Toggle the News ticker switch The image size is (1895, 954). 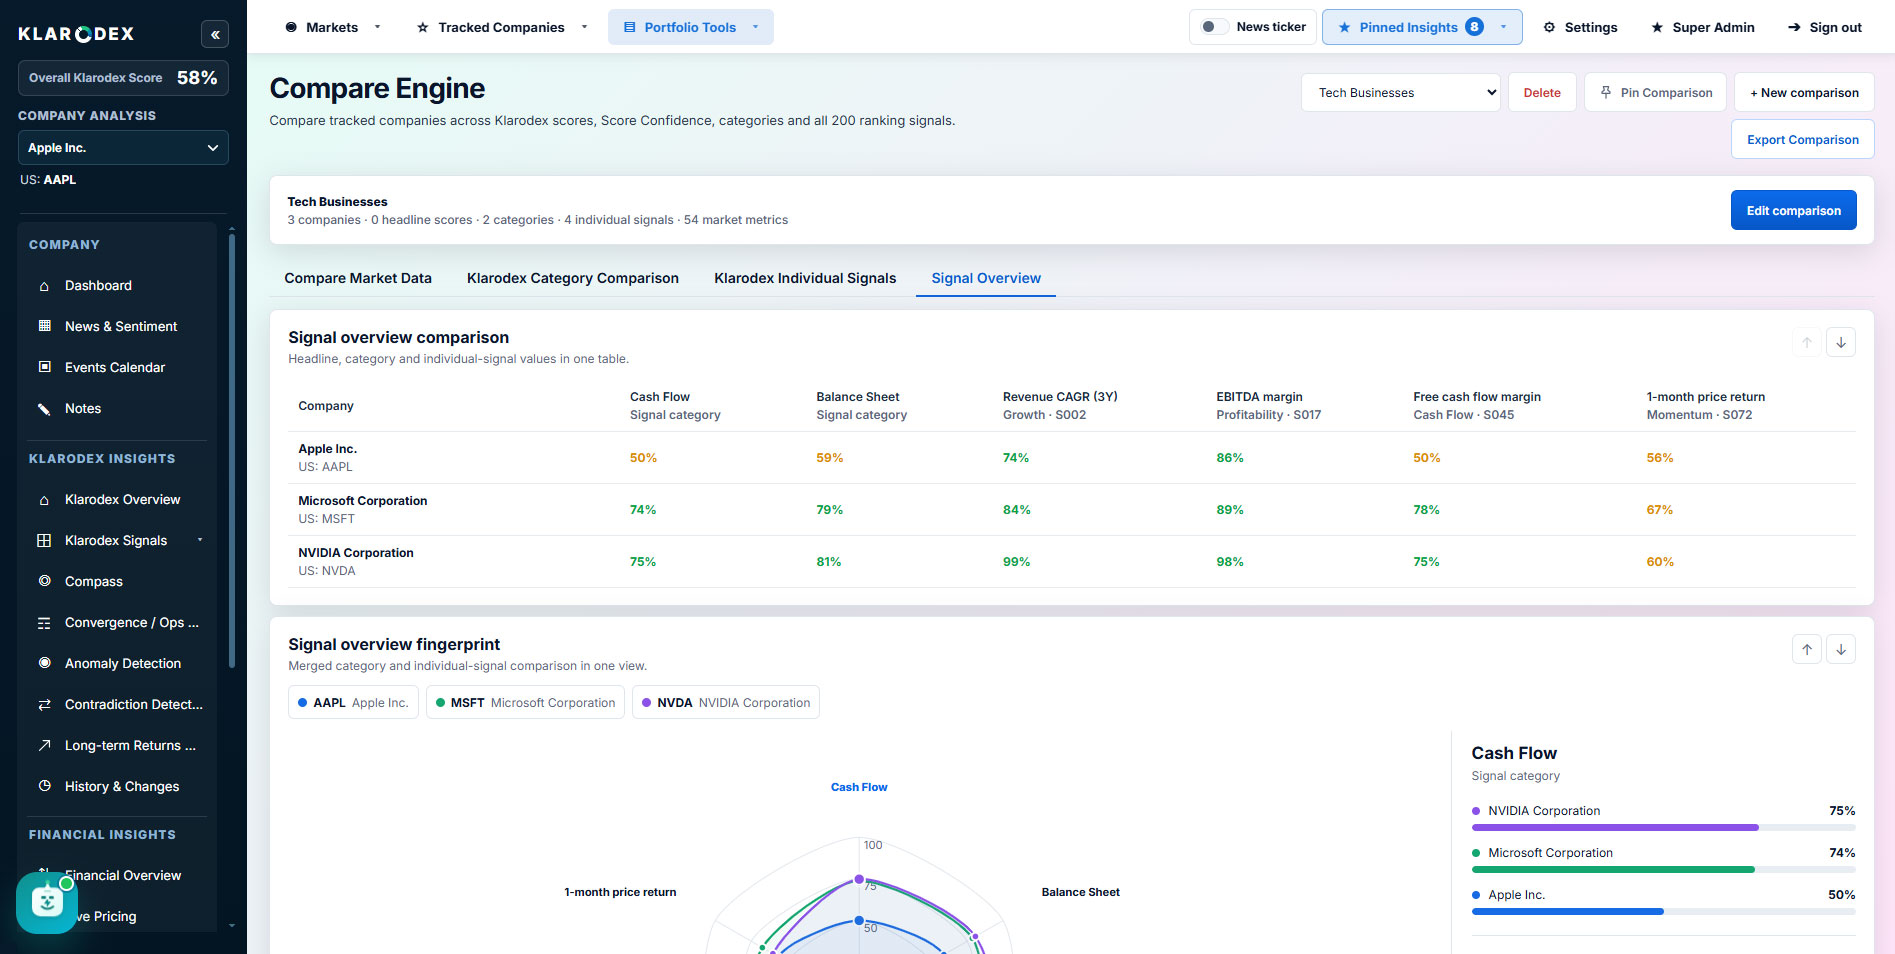(1214, 27)
